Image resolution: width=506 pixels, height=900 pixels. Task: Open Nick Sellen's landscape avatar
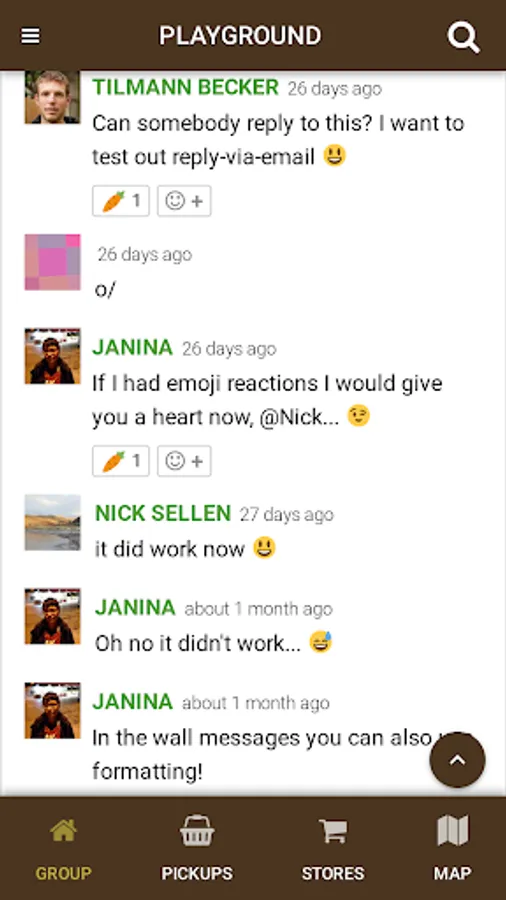(52, 522)
